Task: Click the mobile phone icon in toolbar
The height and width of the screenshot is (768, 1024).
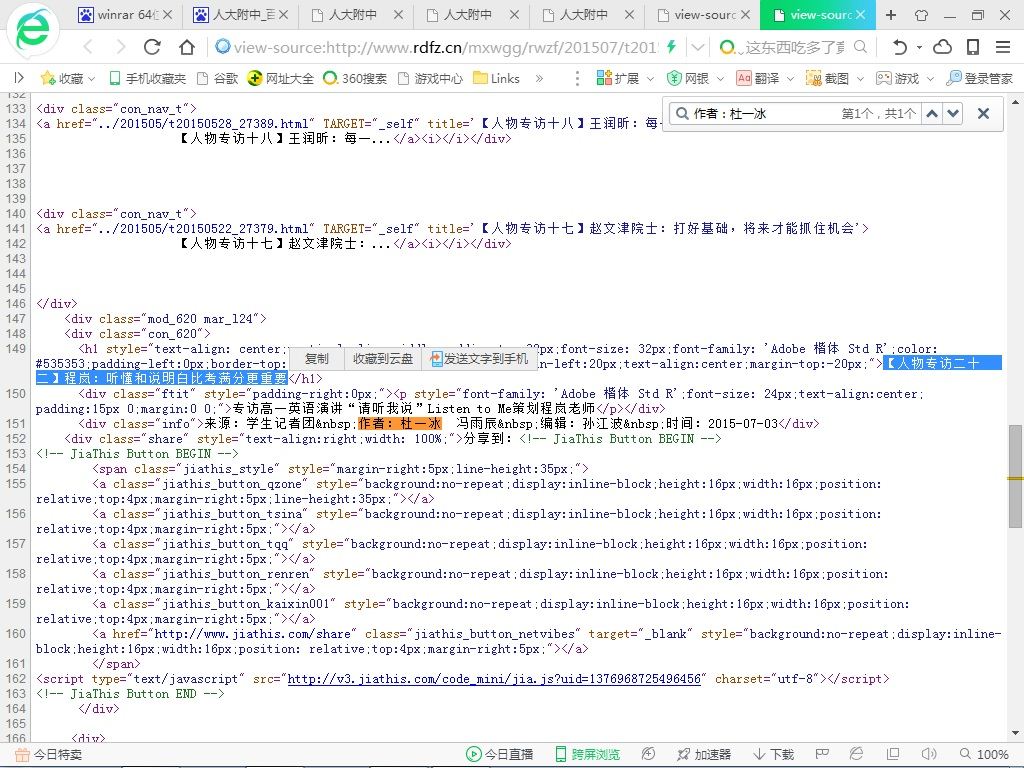Action: click(x=973, y=47)
